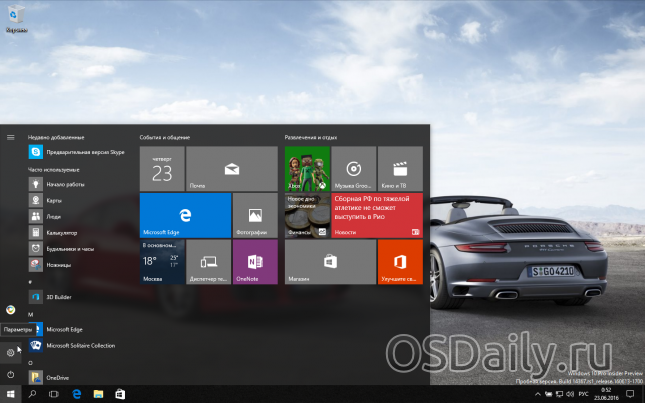Viewport: 645px width, 403px height.
Task: Open the Xbox tile
Action: click(306, 168)
